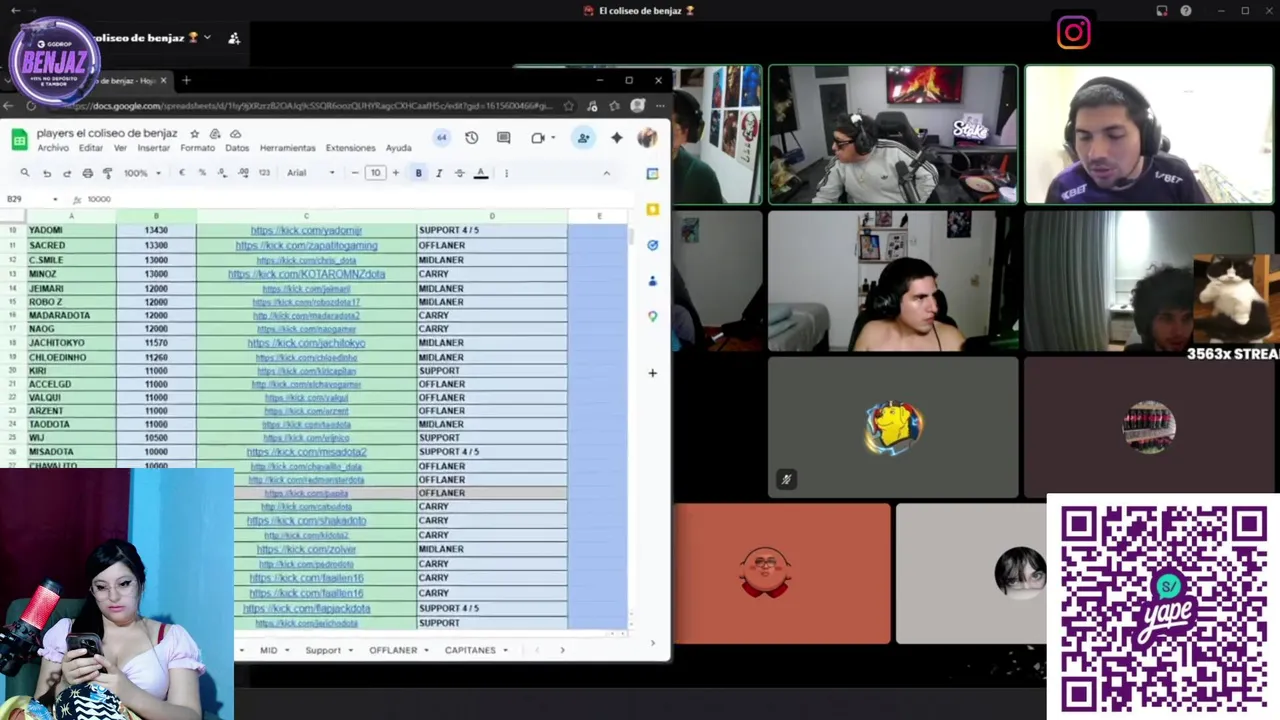Viewport: 1280px width, 720px height.
Task: Open the Tasks icon in the side panel
Action: coord(652,245)
